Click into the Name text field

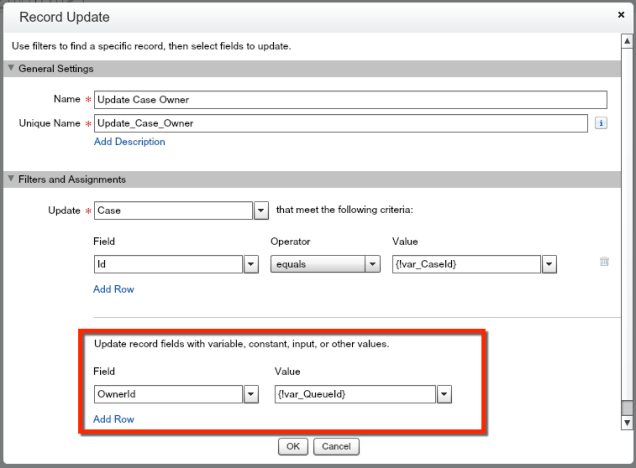(x=350, y=99)
